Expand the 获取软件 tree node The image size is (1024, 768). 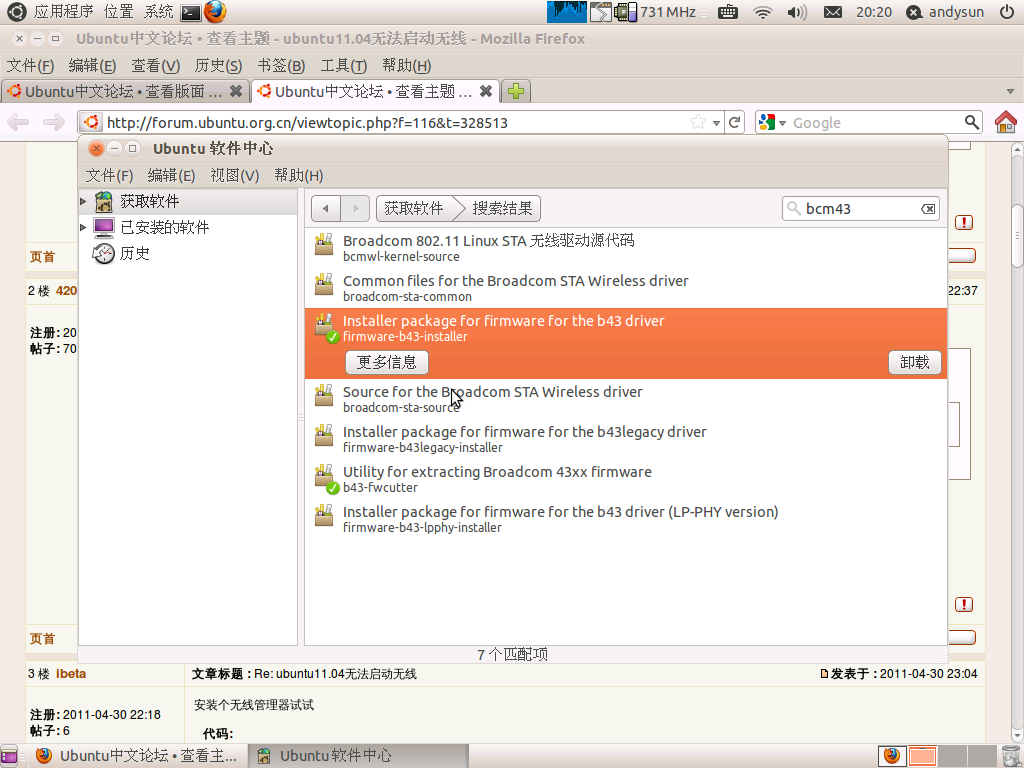coord(84,201)
